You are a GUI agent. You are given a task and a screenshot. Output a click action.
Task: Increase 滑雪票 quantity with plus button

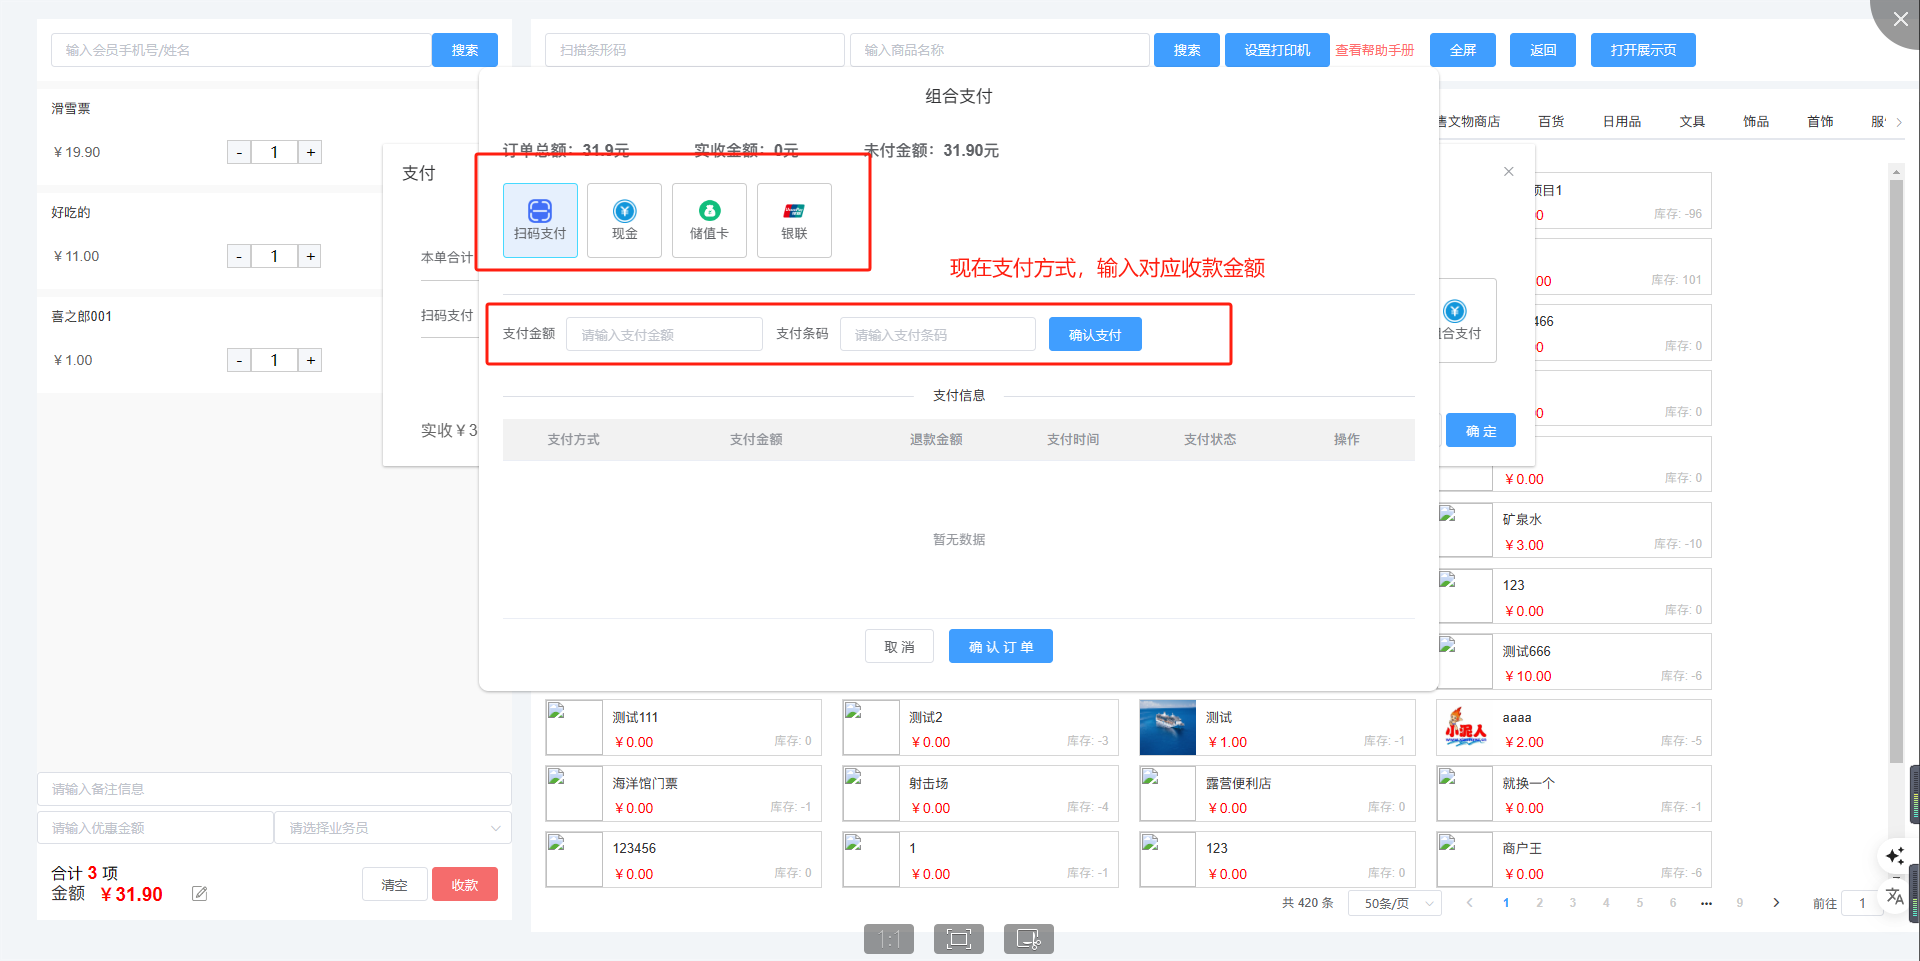tap(311, 152)
